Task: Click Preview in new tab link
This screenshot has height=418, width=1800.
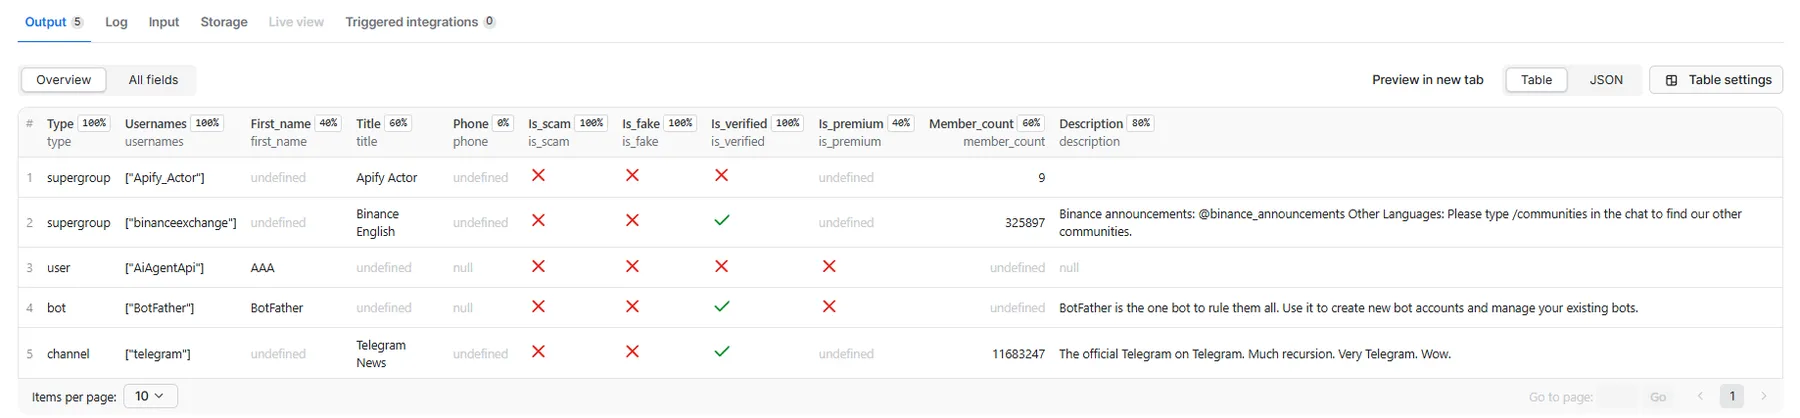Action: click(x=1427, y=80)
